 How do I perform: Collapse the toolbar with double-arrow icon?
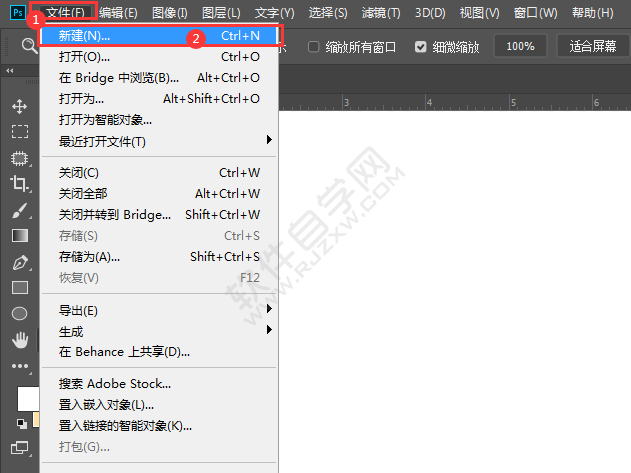coord(10,71)
